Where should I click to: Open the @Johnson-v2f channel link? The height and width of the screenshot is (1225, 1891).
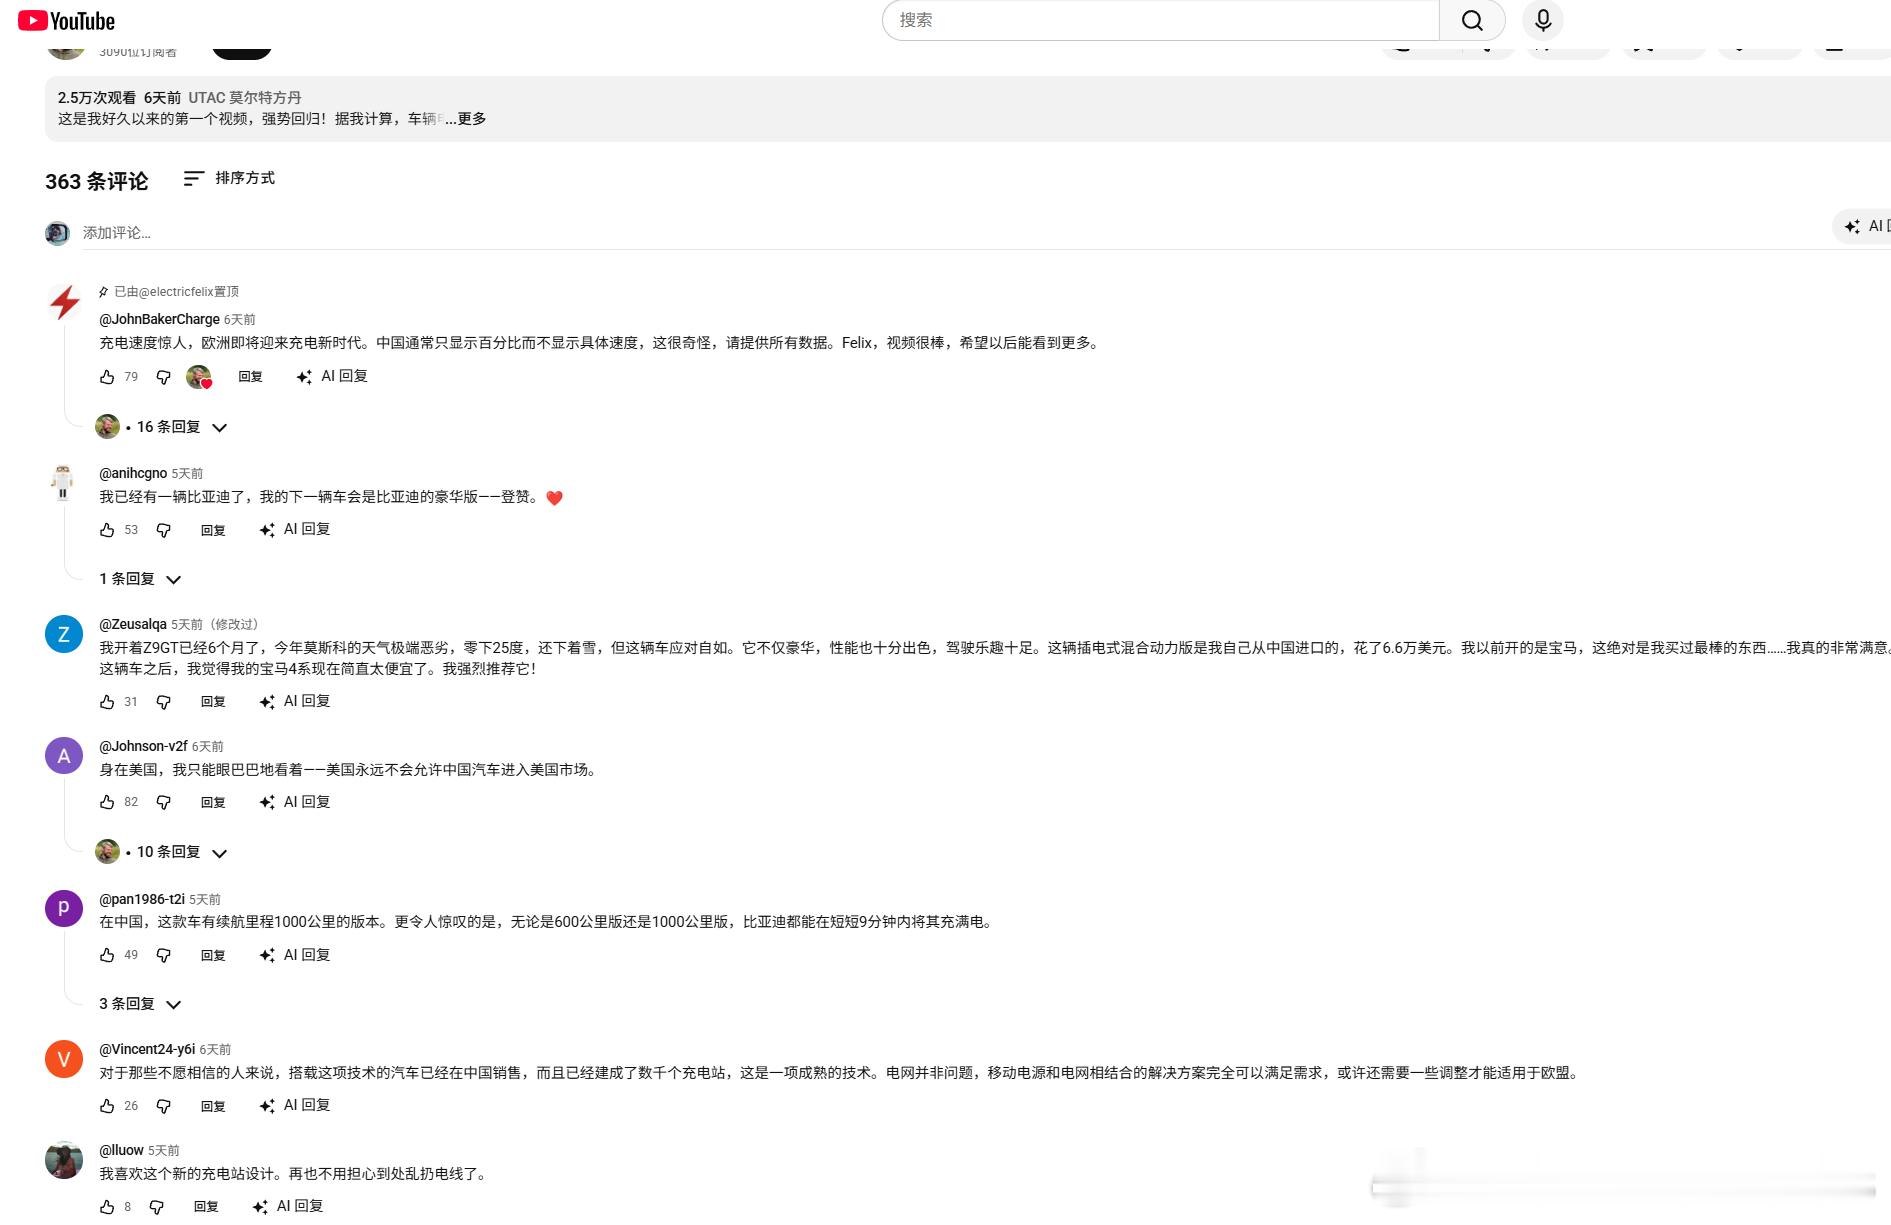click(143, 746)
